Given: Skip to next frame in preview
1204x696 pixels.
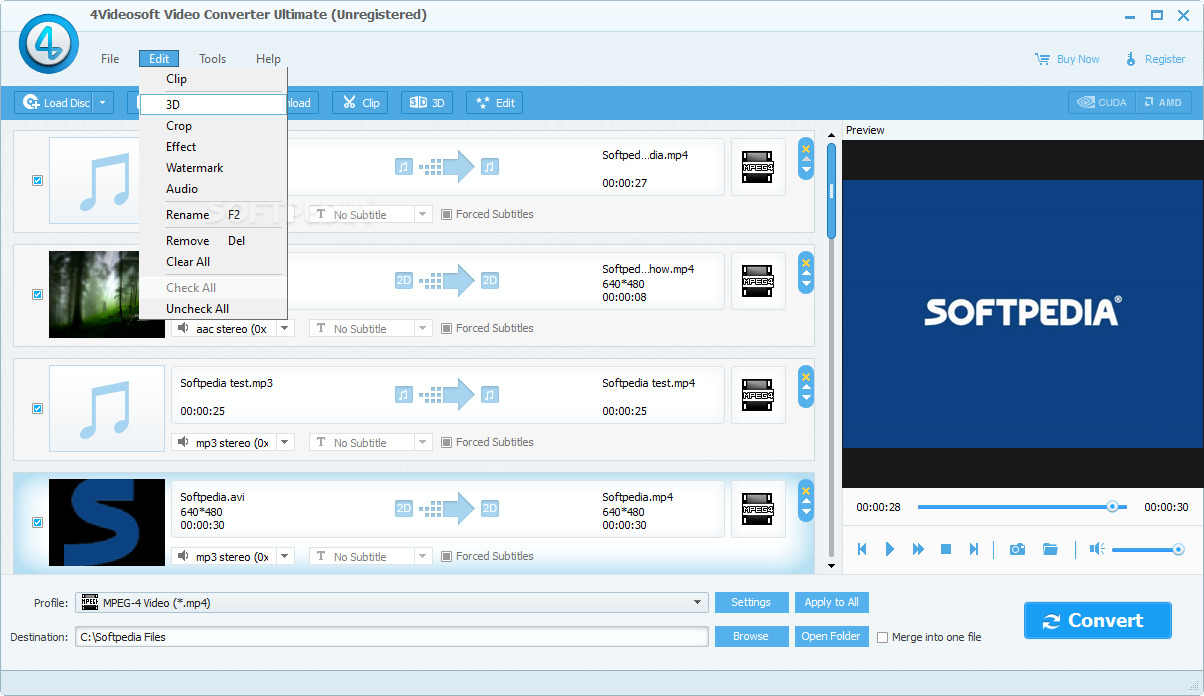Looking at the screenshot, I should click(x=973, y=549).
